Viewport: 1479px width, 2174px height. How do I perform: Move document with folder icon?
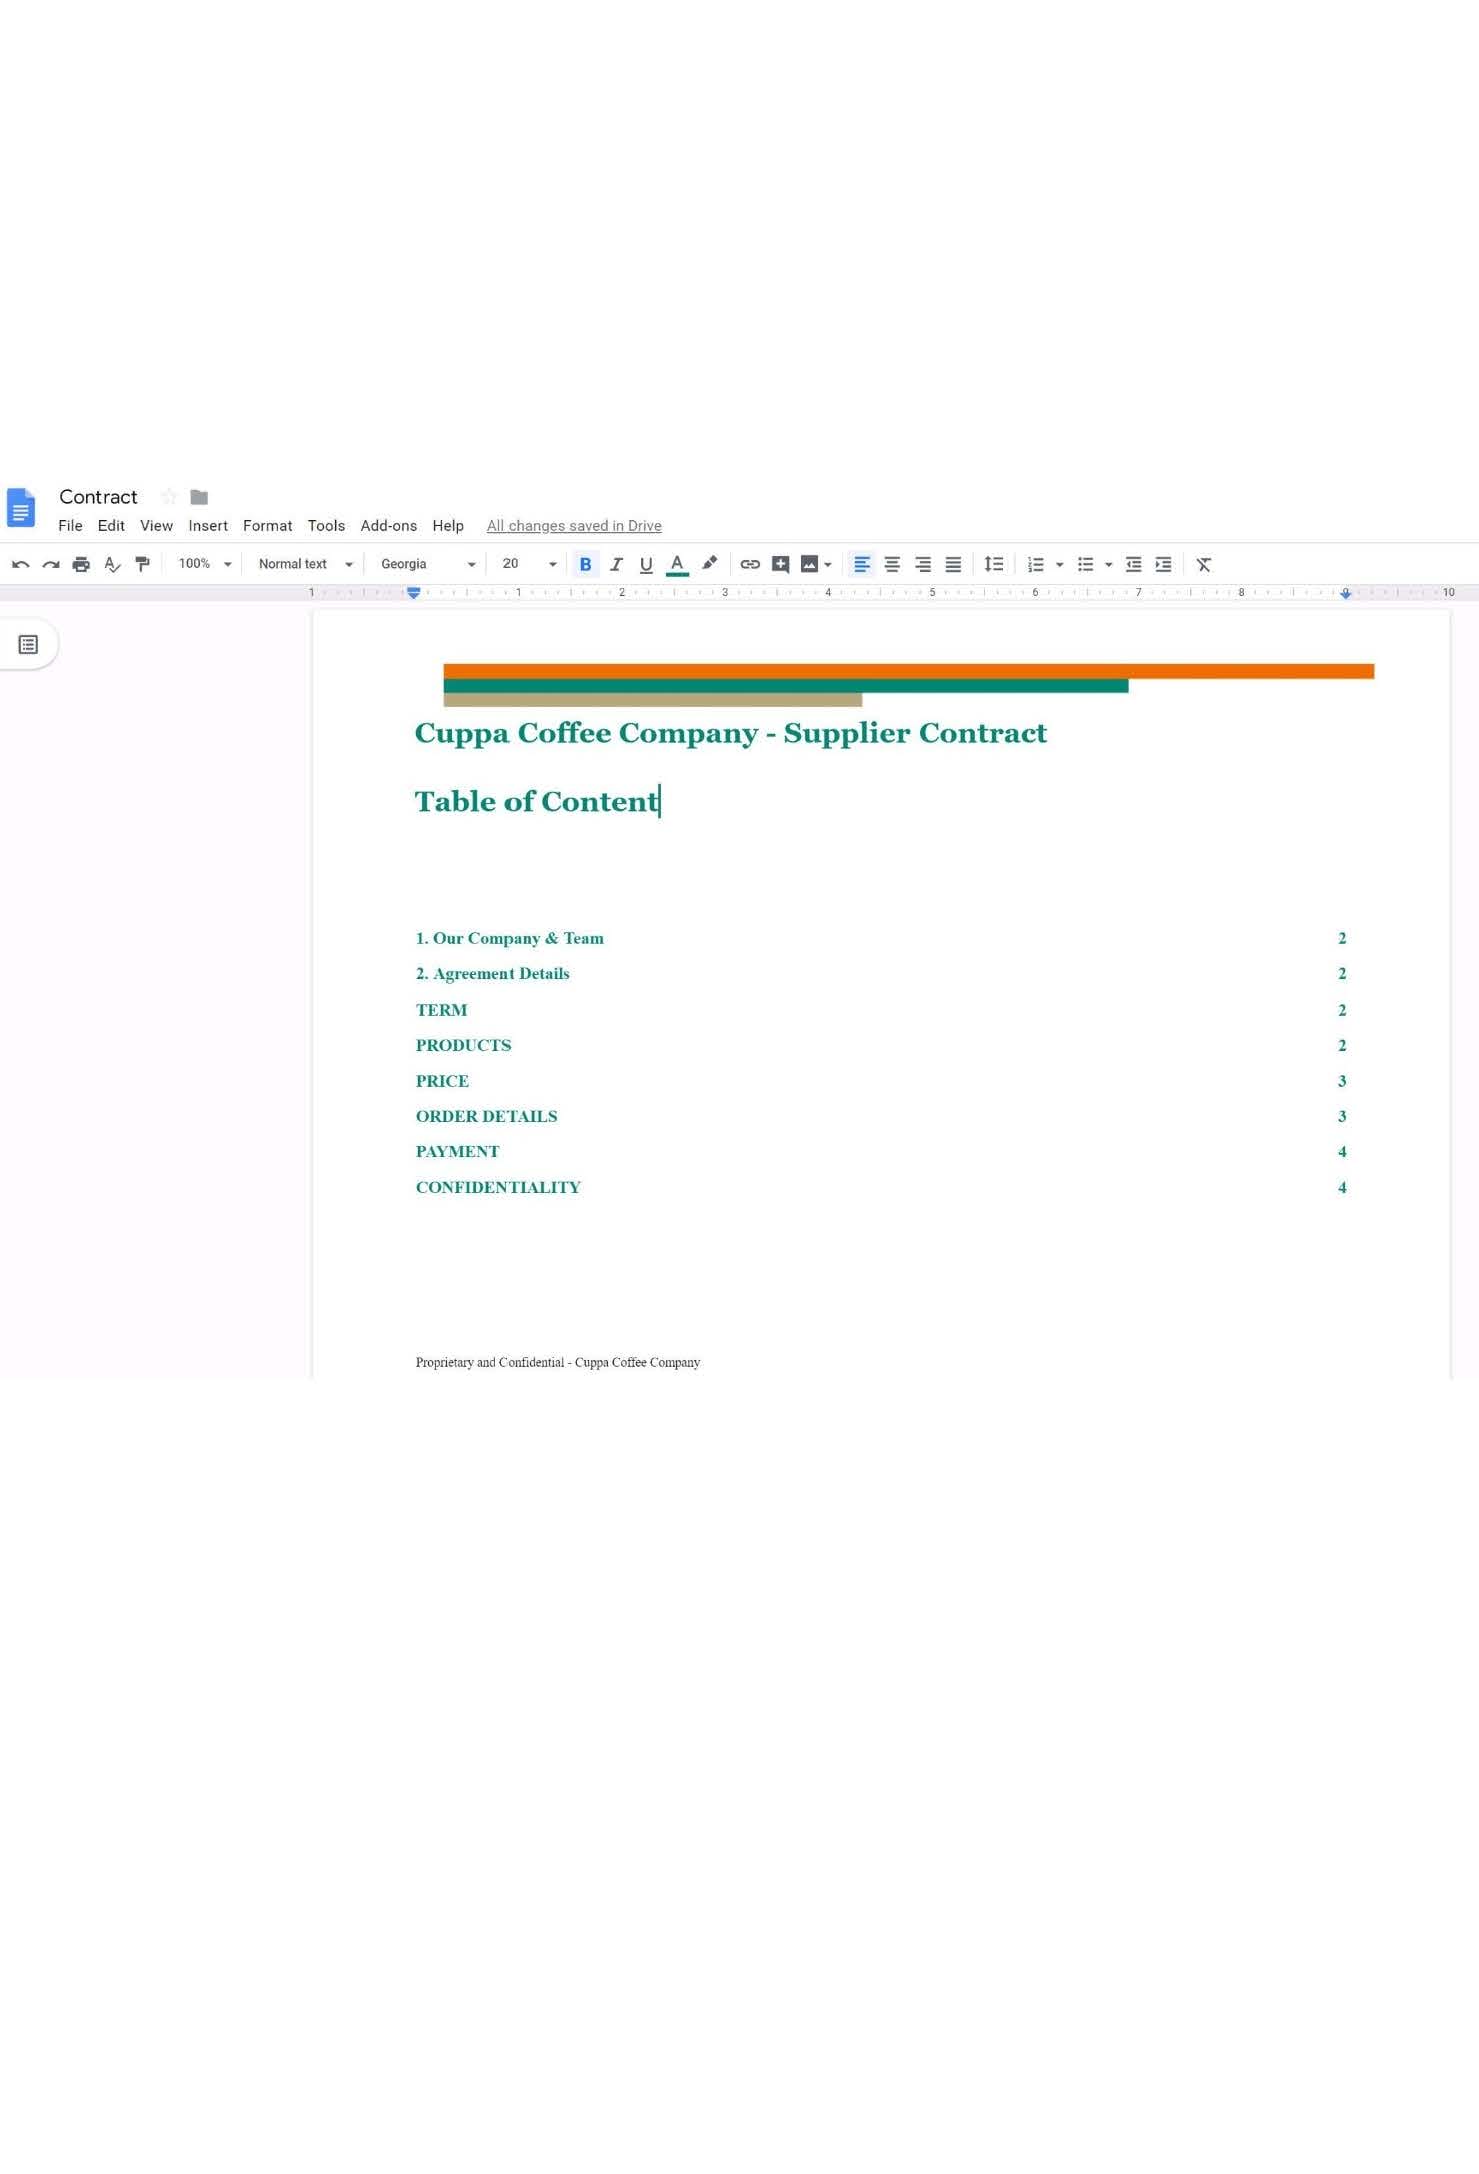[199, 497]
